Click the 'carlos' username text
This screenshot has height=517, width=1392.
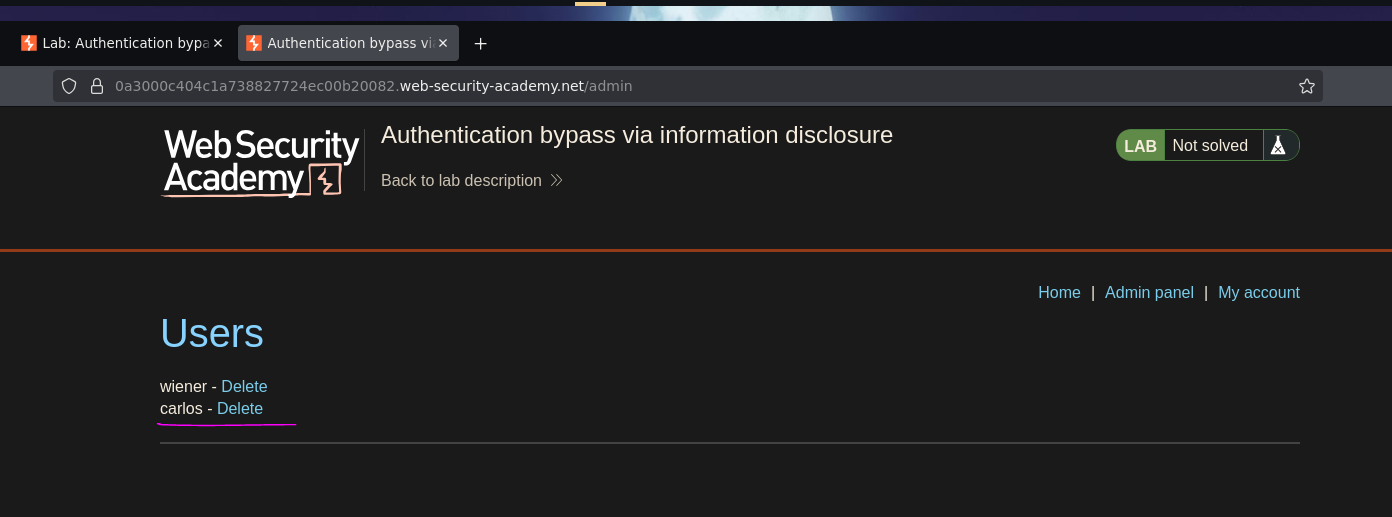(181, 408)
